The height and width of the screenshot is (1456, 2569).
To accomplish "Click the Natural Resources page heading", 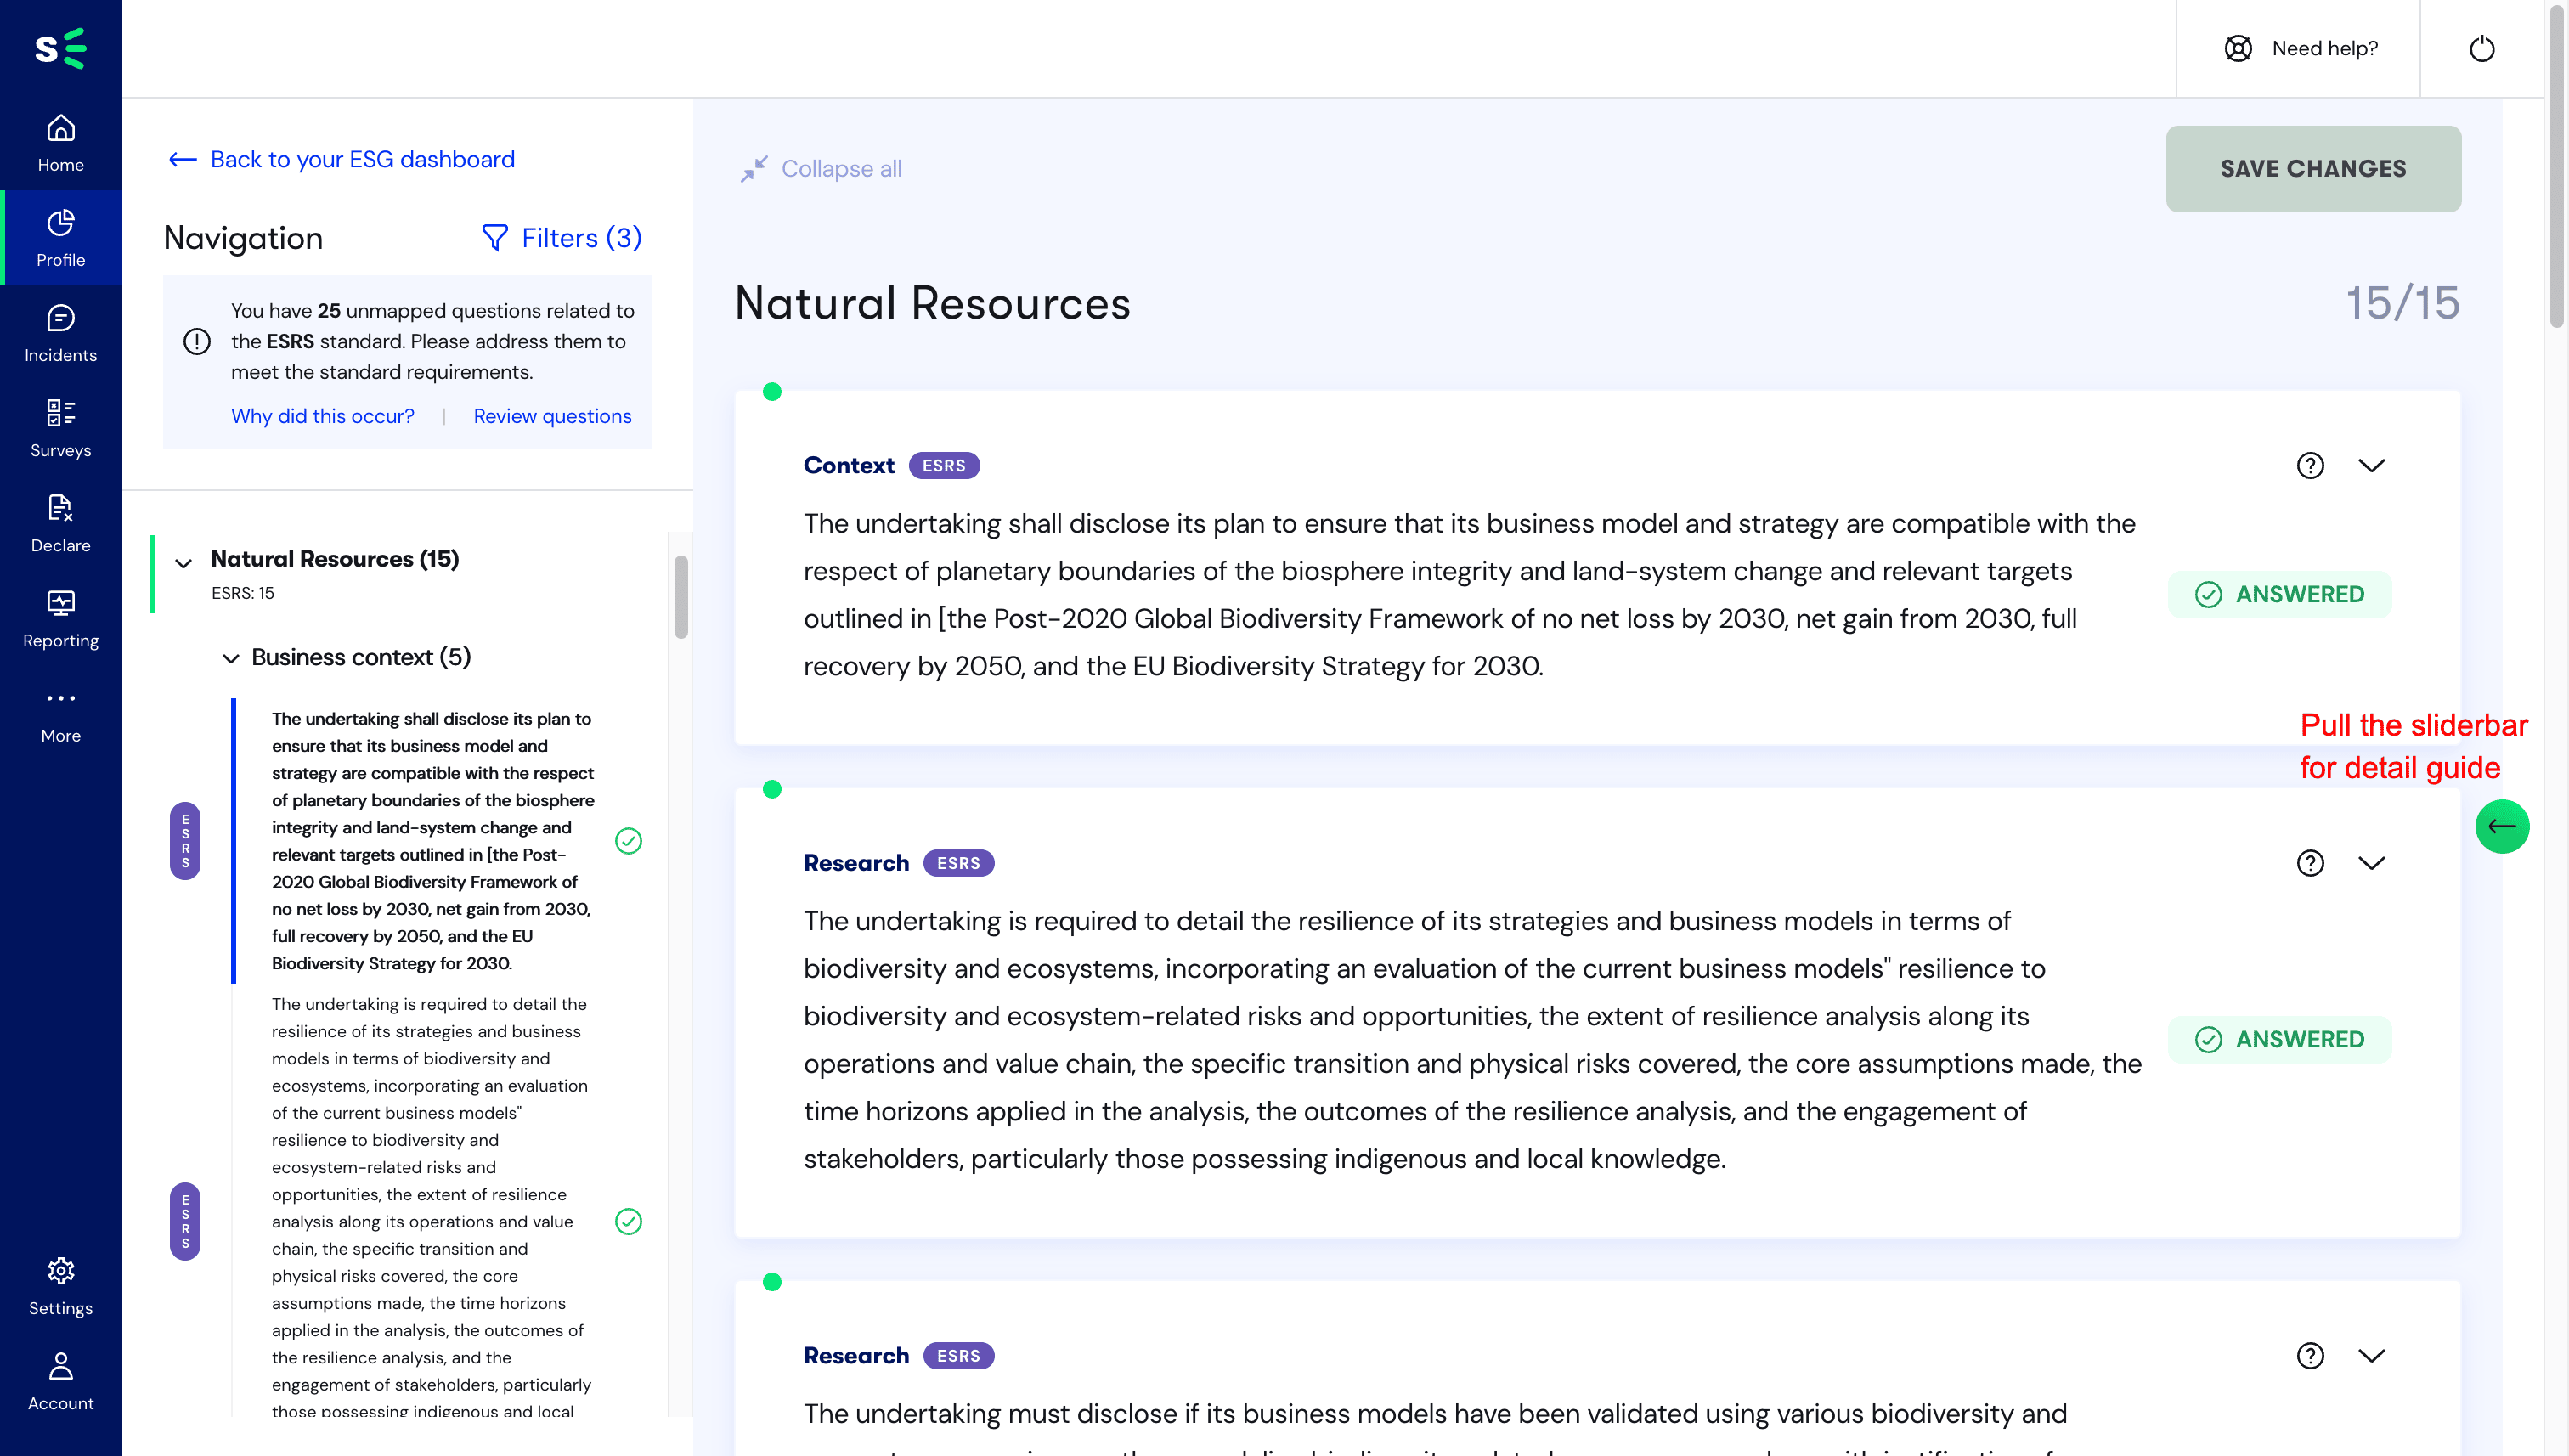I will tap(932, 303).
